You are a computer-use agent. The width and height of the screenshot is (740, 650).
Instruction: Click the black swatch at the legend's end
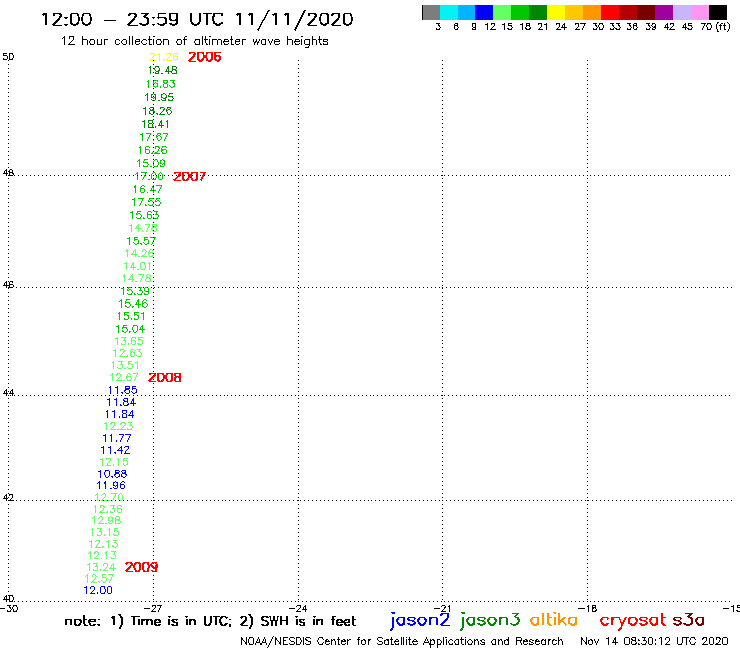(717, 13)
